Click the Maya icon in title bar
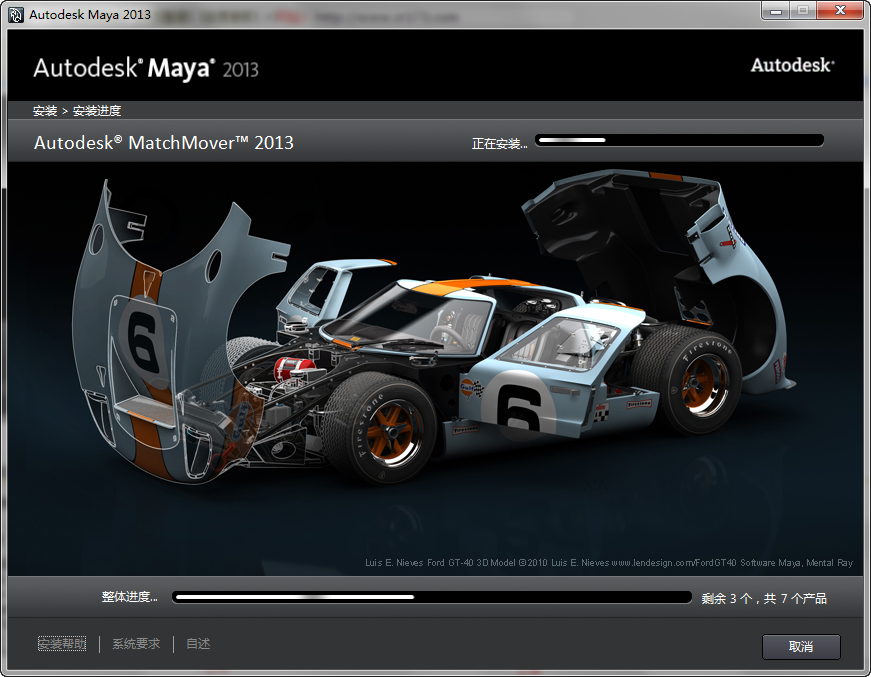The height and width of the screenshot is (677, 871). (16, 15)
